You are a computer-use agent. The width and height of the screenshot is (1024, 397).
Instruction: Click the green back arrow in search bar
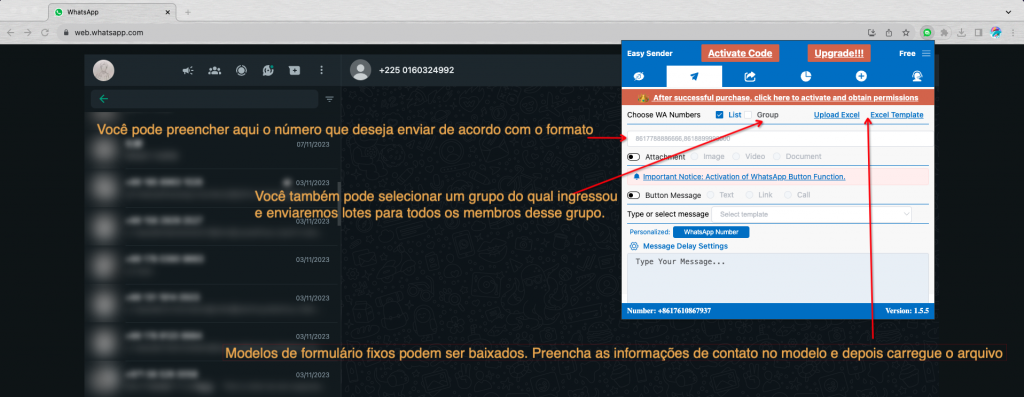103,99
